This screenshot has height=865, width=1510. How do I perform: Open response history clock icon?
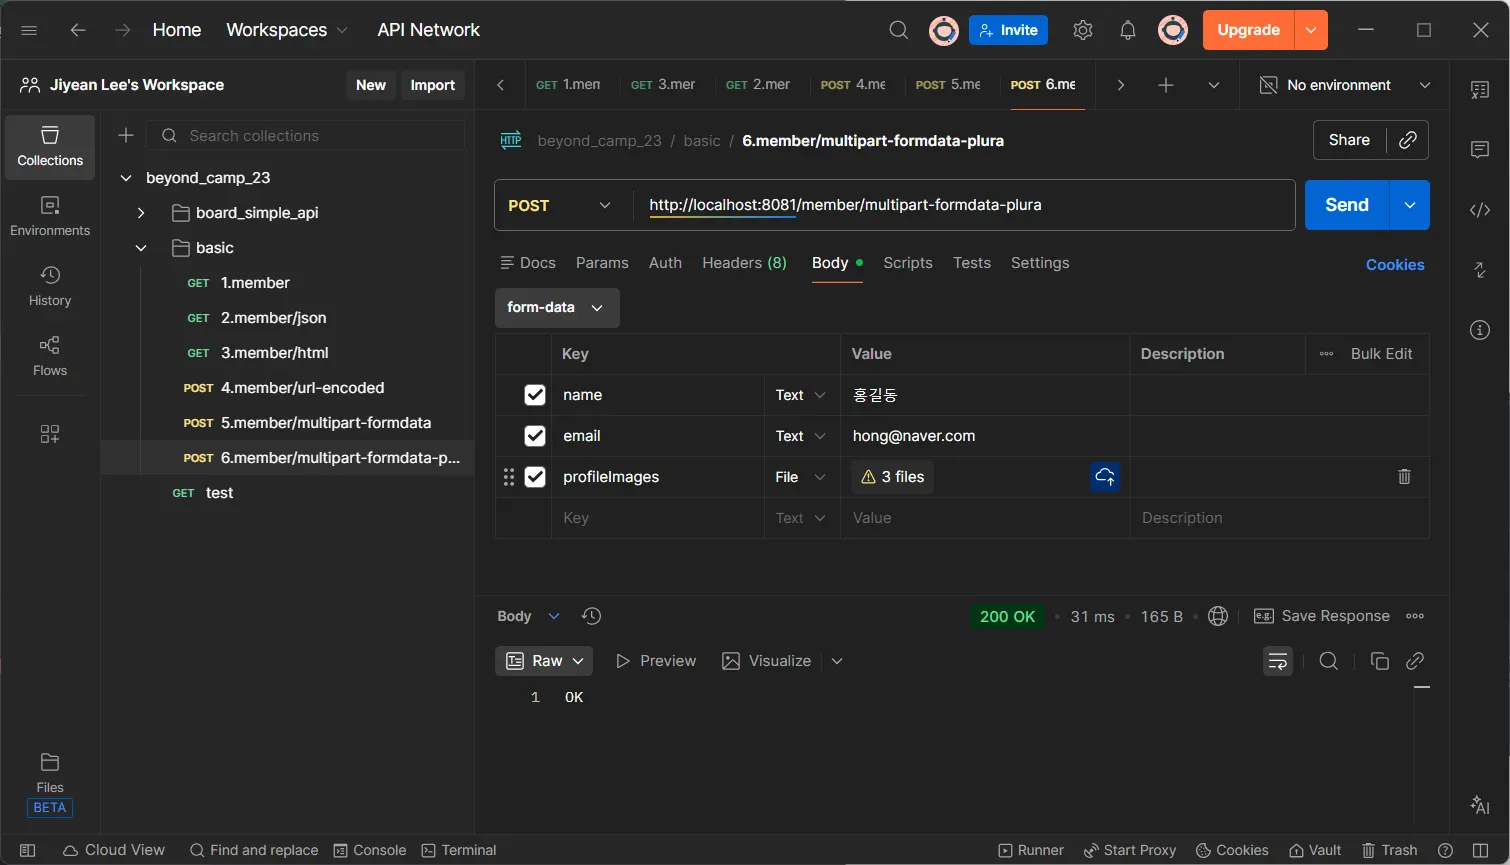coord(592,616)
